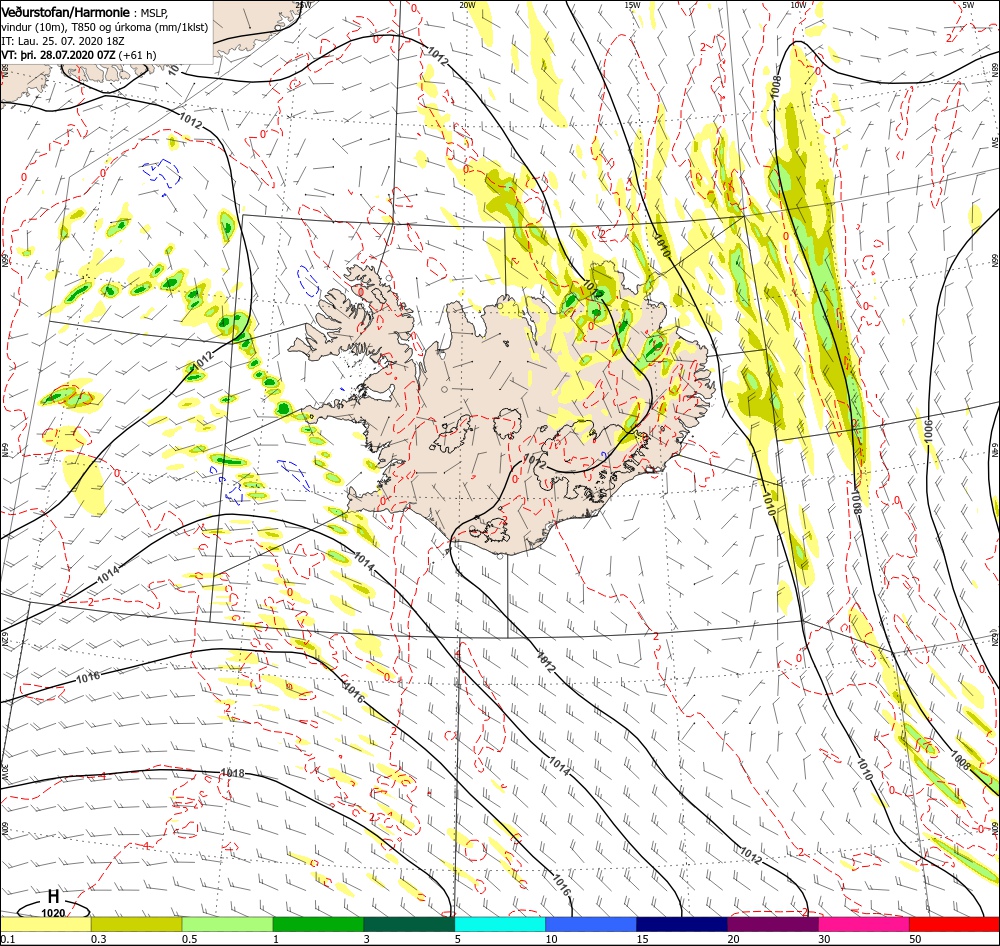The image size is (1000, 946).
Task: Click the purple 20–30 legend color band
Action: pos(773,924)
